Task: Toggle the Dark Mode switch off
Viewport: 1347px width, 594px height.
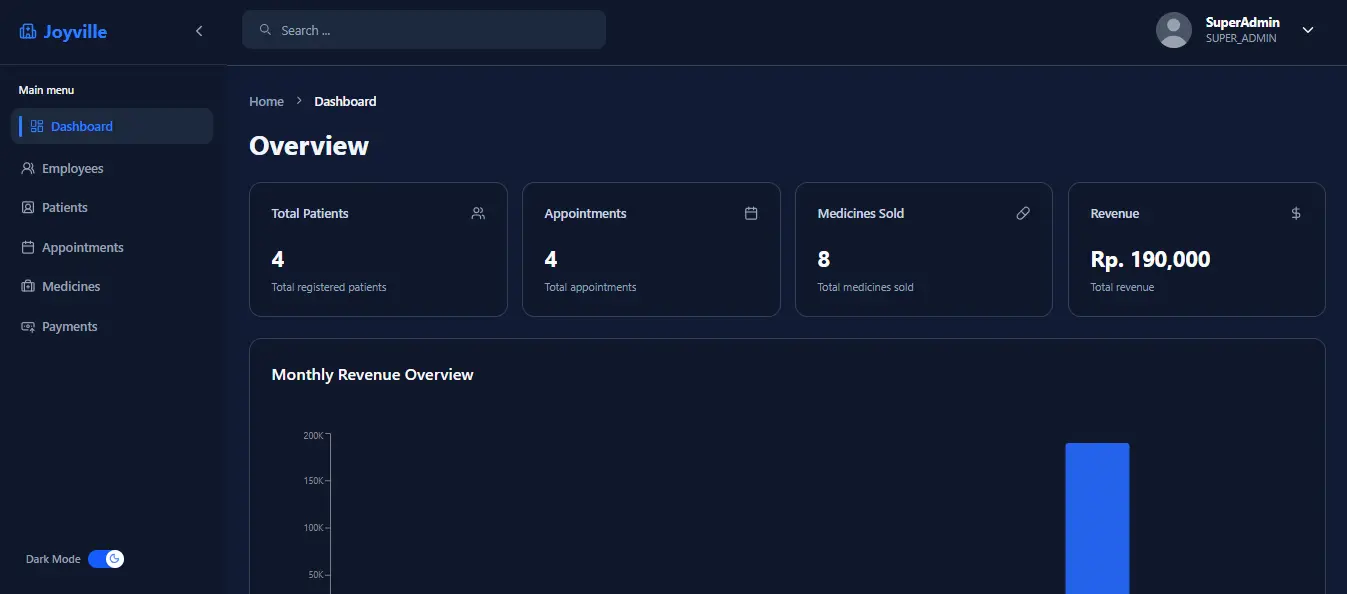Action: coord(106,559)
